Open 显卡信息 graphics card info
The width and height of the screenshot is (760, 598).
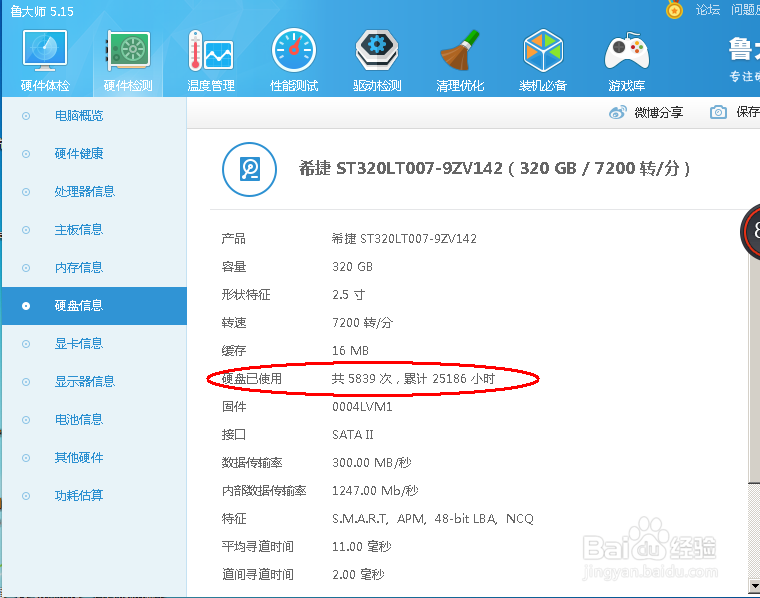[x=79, y=344]
